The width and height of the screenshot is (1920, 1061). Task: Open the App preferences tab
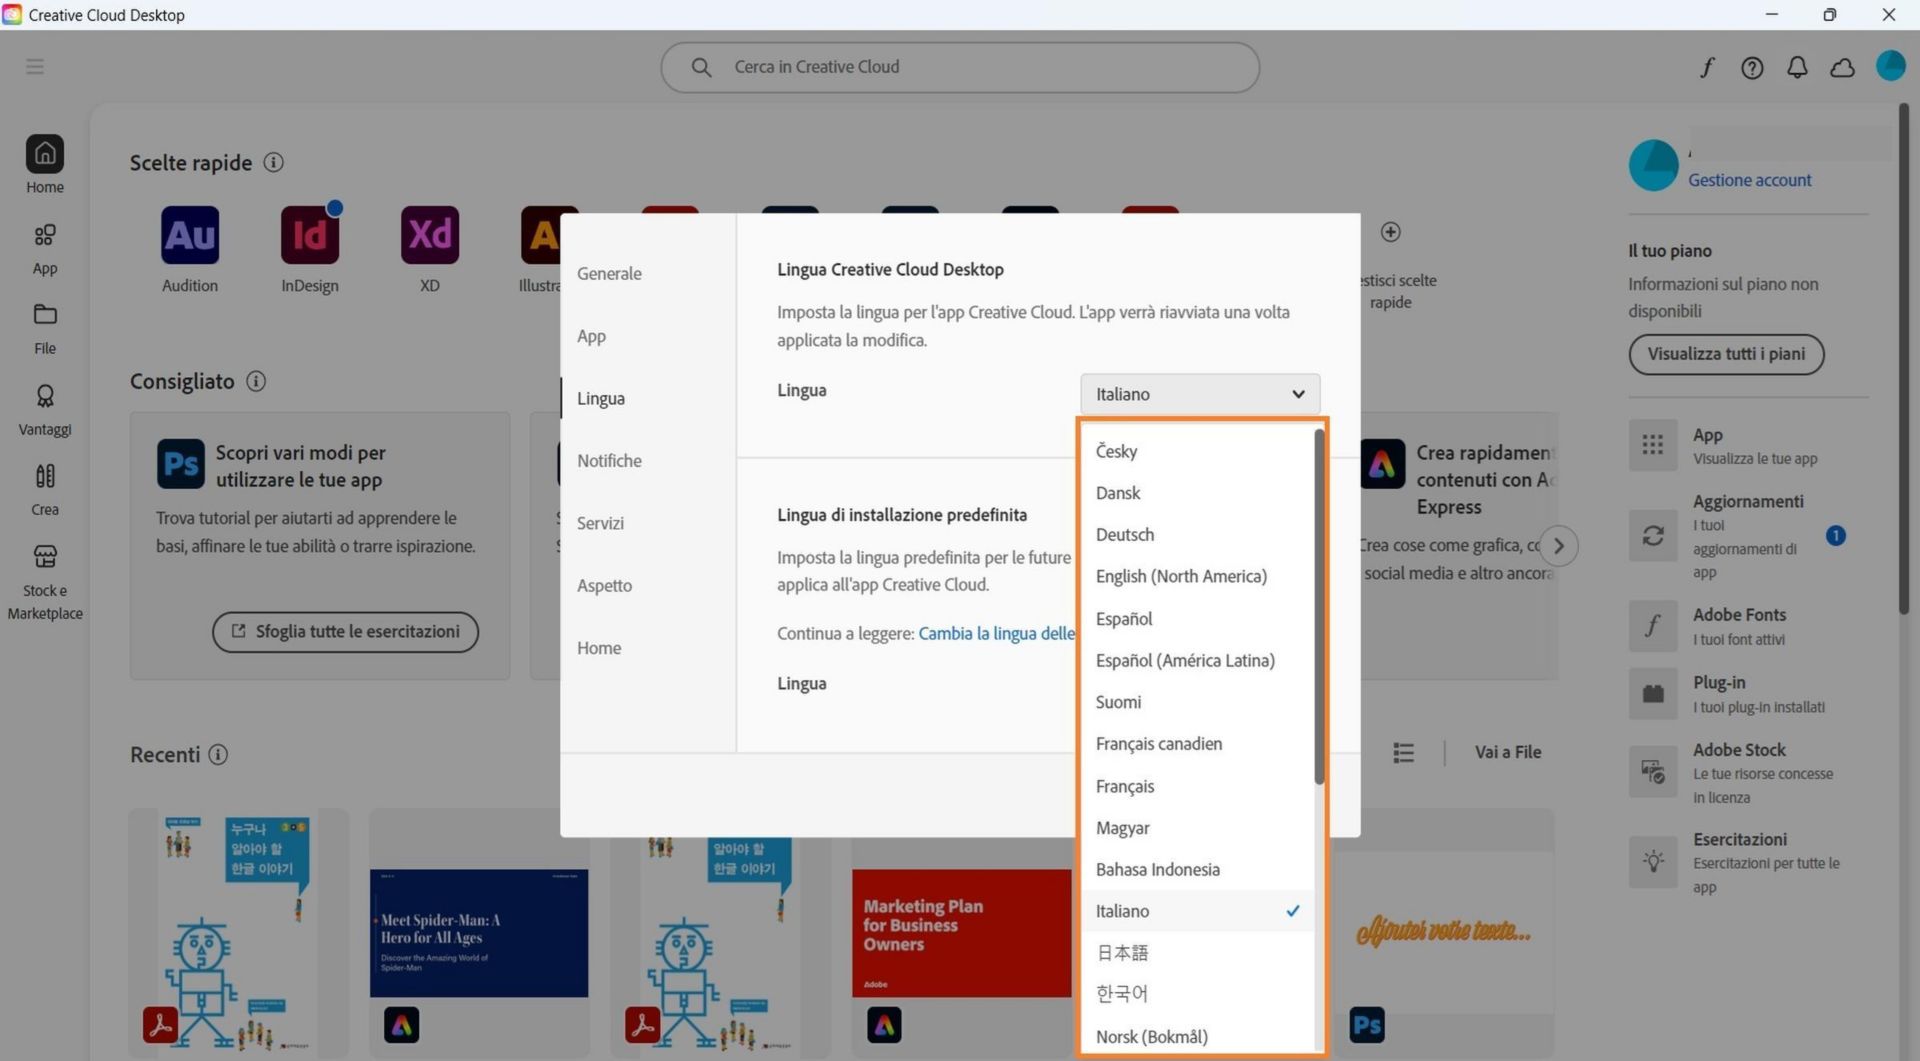click(x=591, y=336)
